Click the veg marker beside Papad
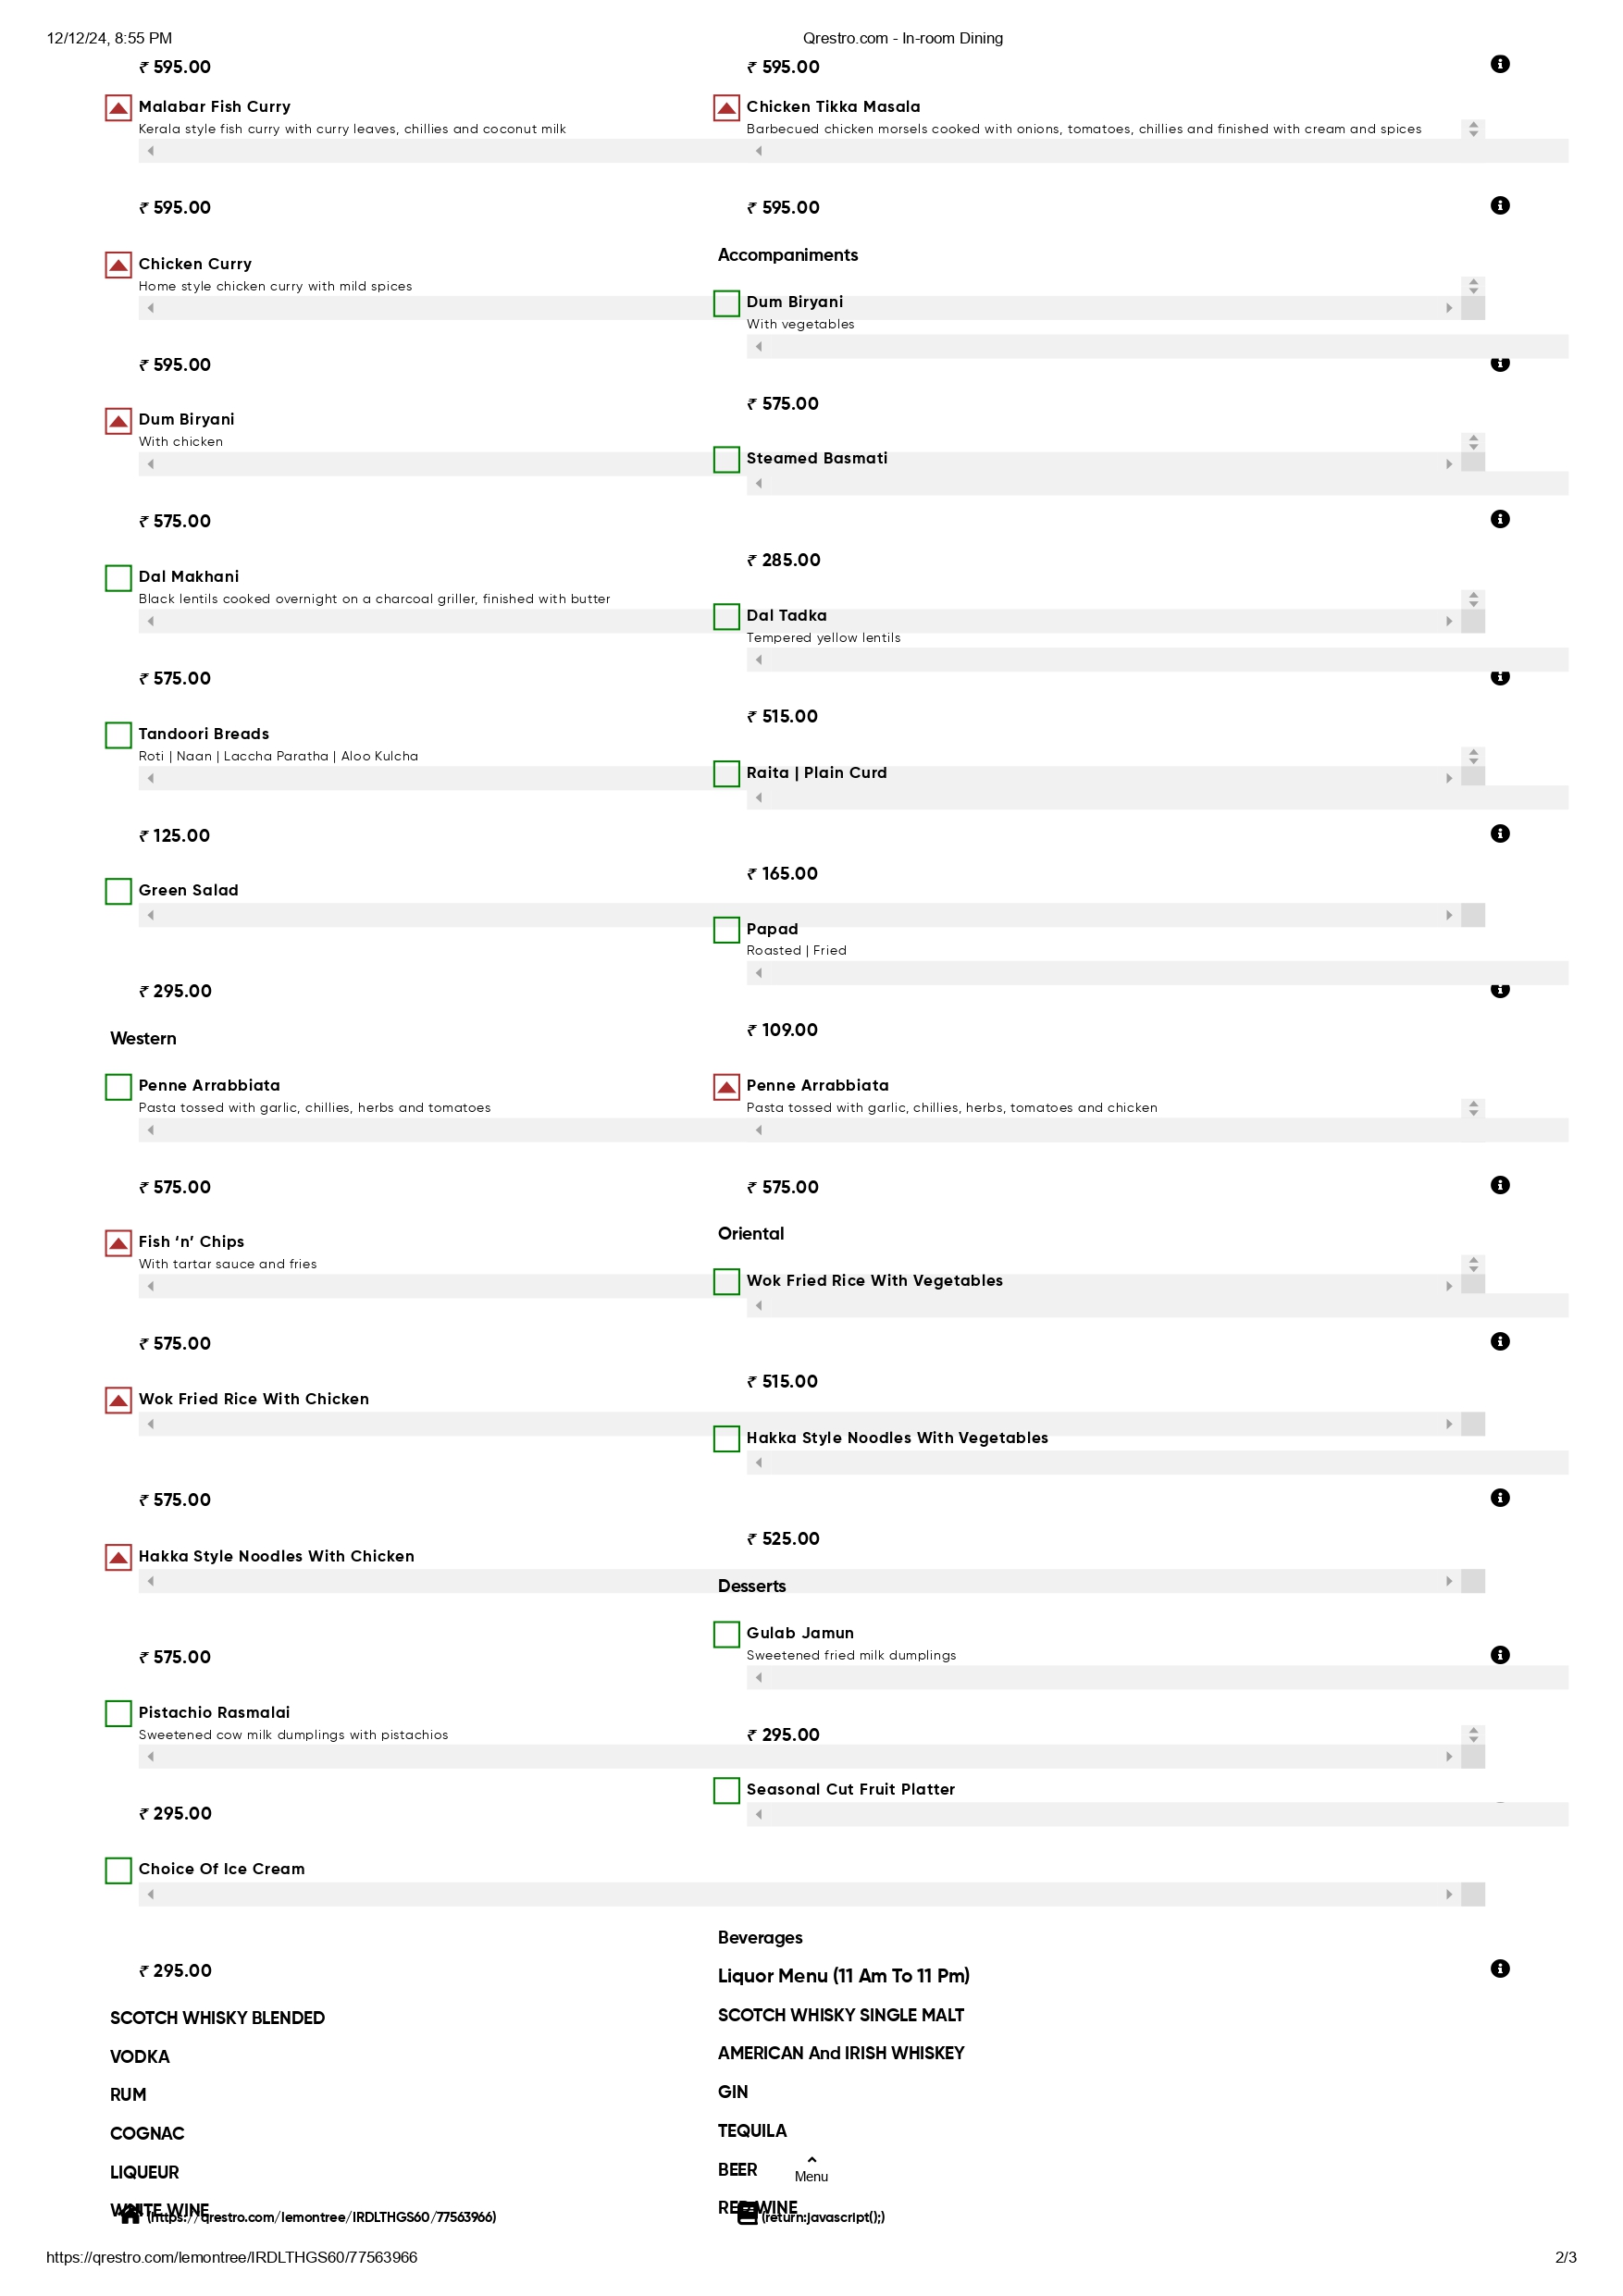This screenshot has height=2296, width=1623. click(x=726, y=930)
